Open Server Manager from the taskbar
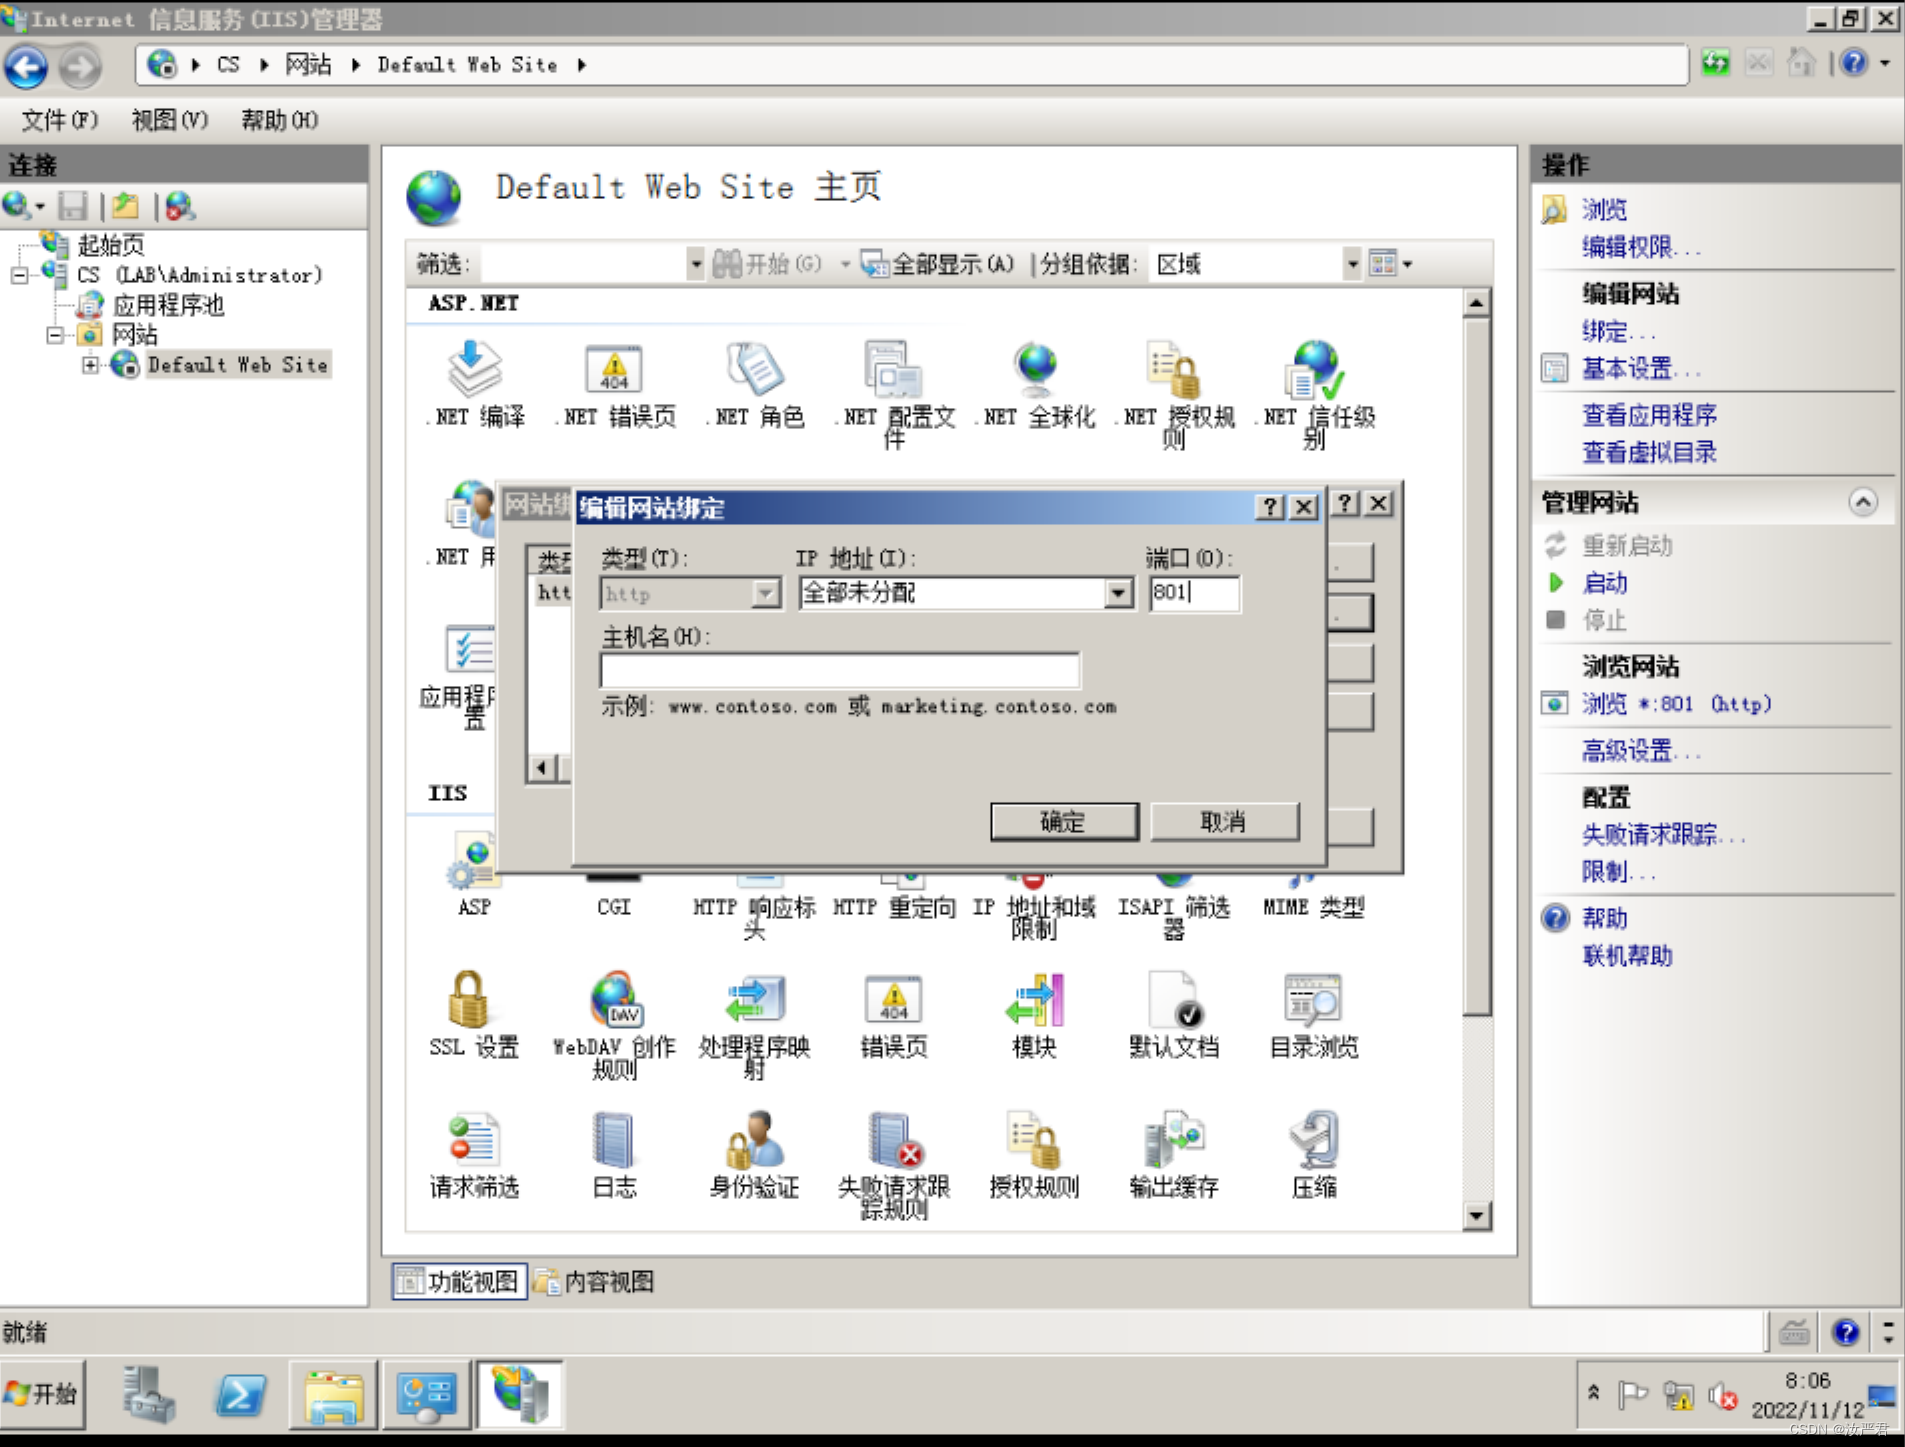Image resolution: width=1905 pixels, height=1447 pixels. (x=149, y=1394)
